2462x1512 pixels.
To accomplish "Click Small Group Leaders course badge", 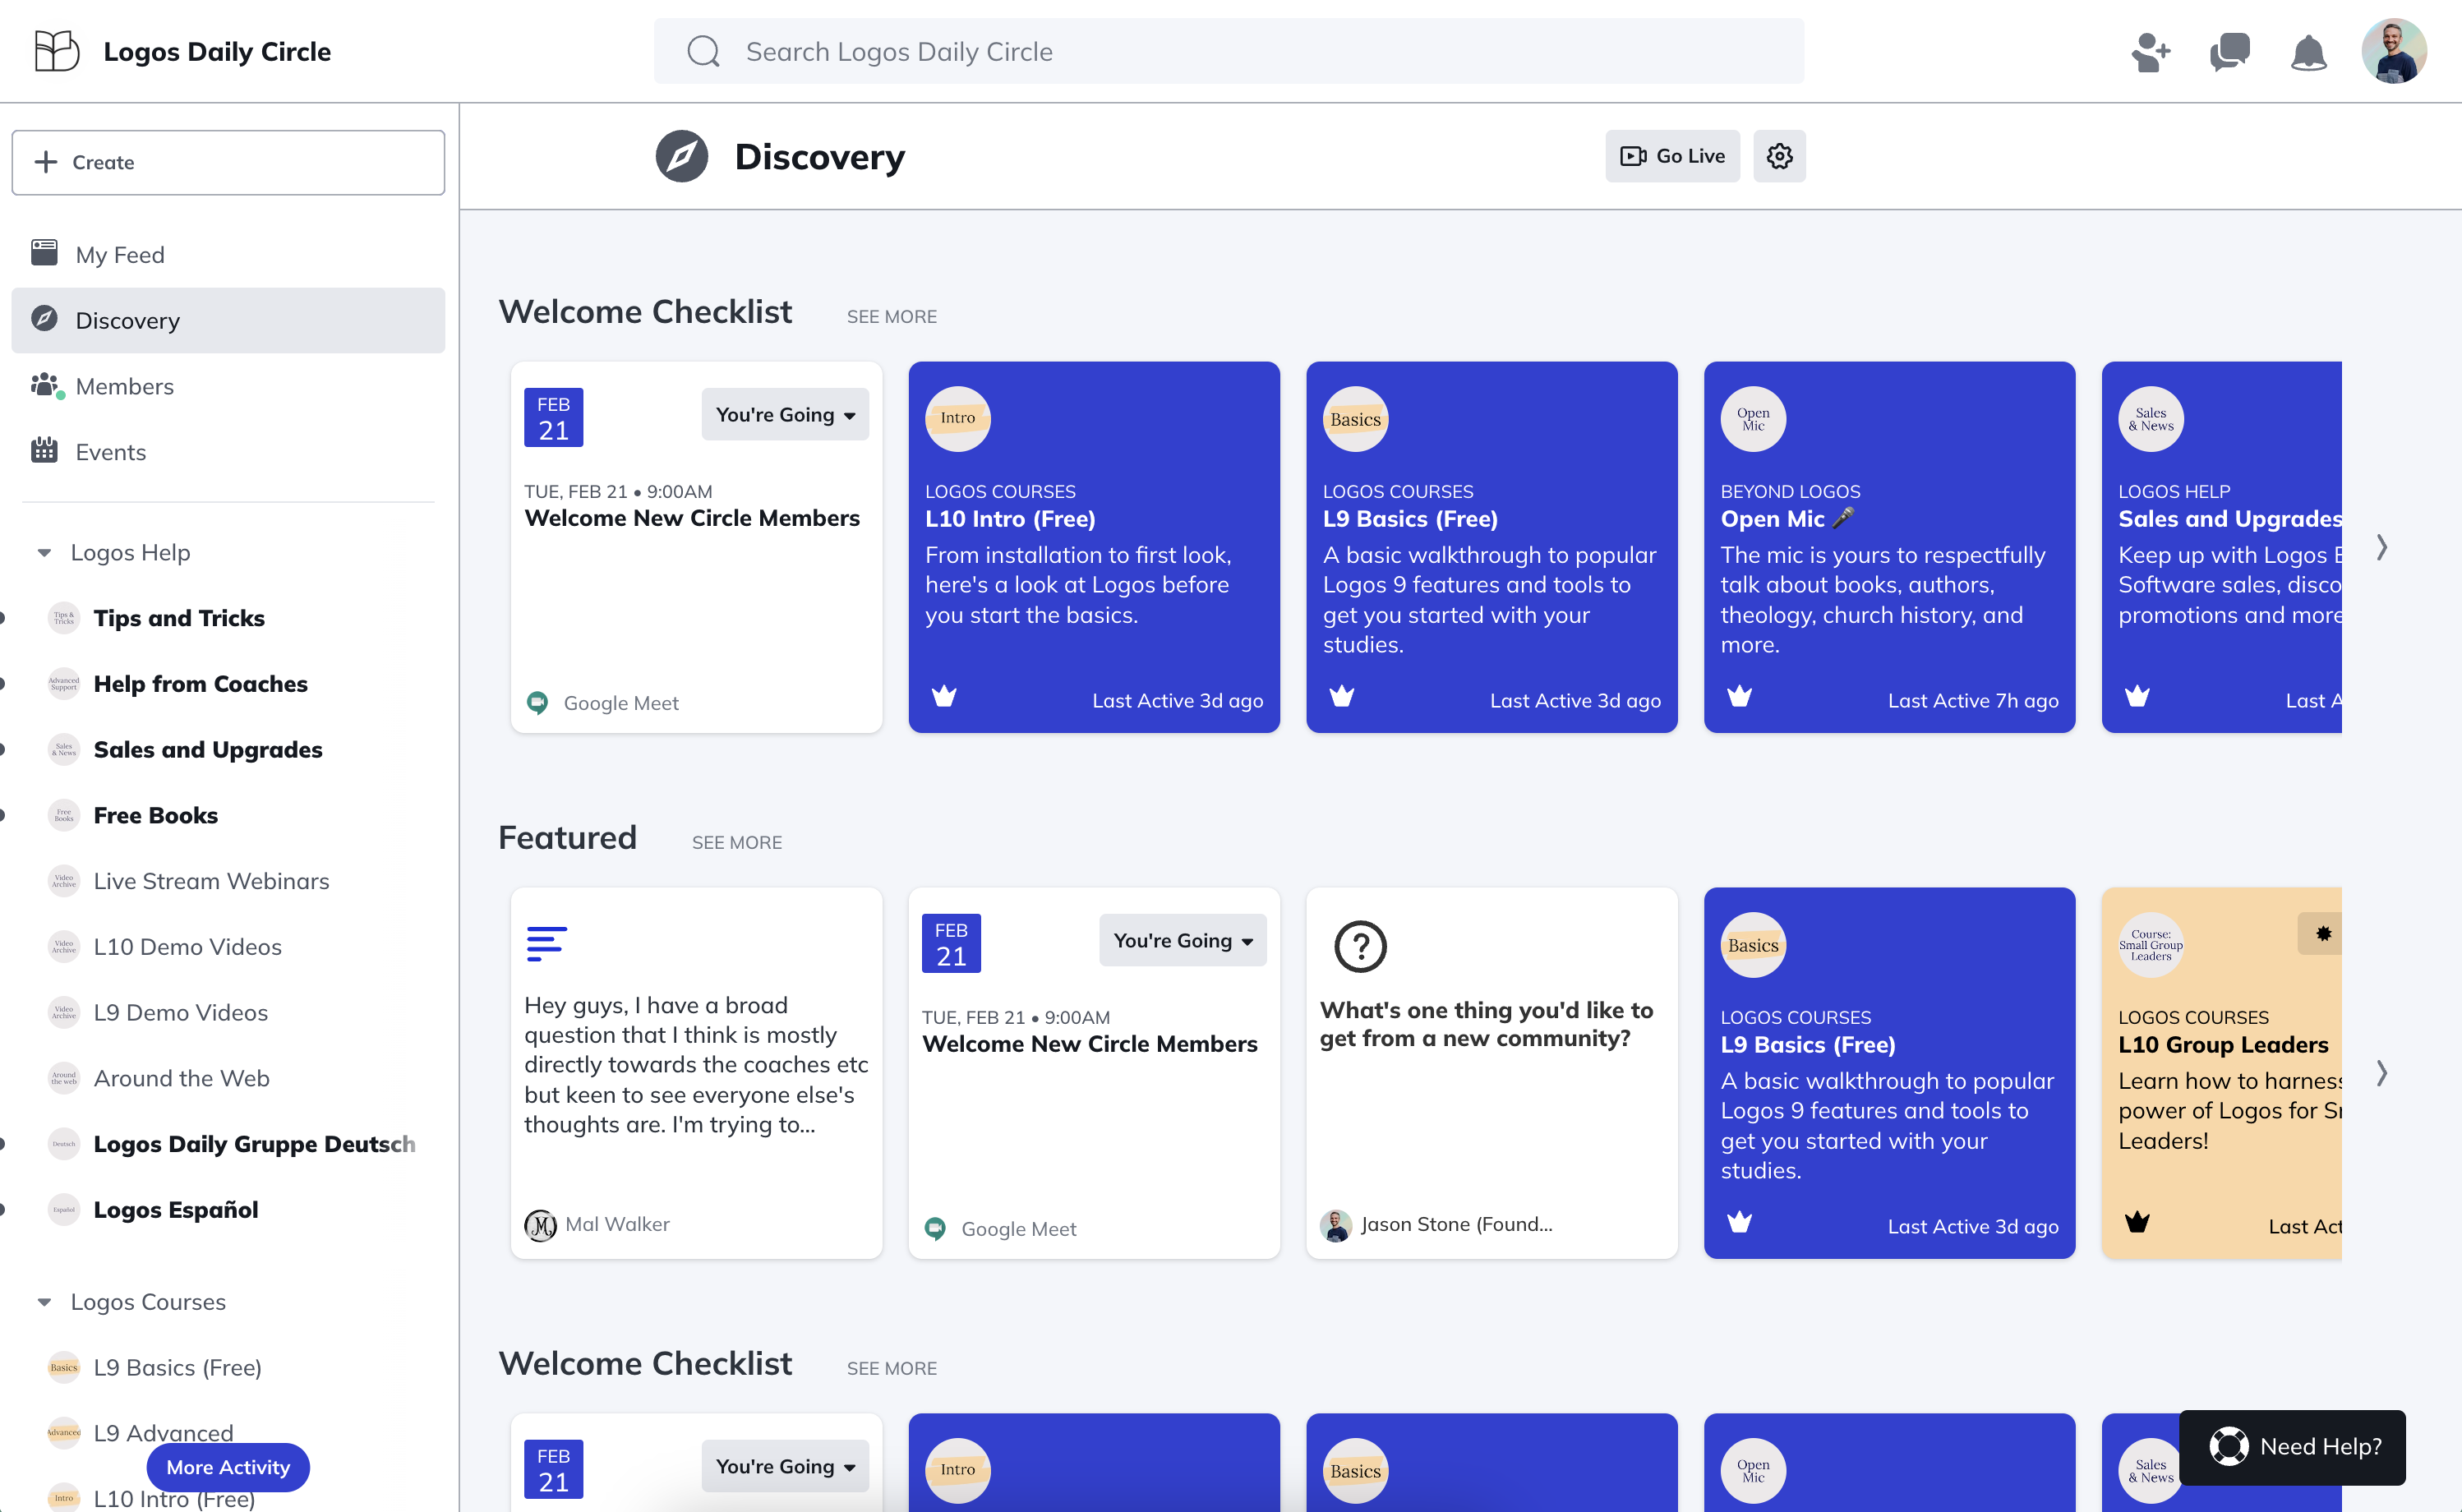I will 2151,944.
